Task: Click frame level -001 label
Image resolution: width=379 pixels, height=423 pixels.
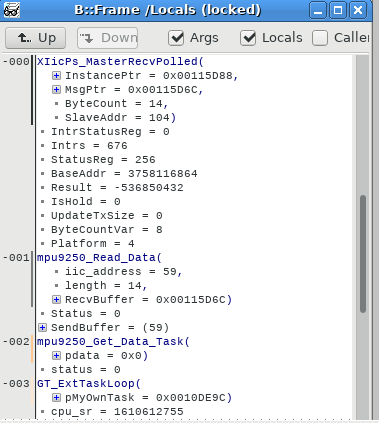Action: 16,258
